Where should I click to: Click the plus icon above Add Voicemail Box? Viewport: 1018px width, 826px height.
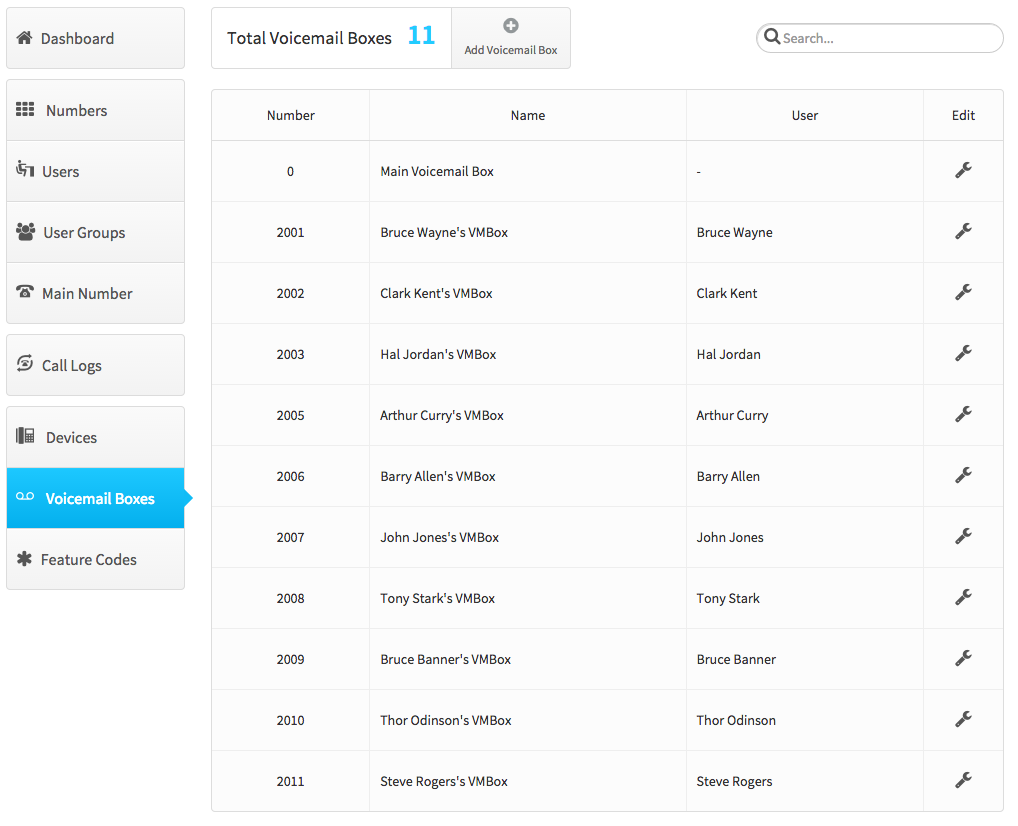pyautogui.click(x=511, y=26)
